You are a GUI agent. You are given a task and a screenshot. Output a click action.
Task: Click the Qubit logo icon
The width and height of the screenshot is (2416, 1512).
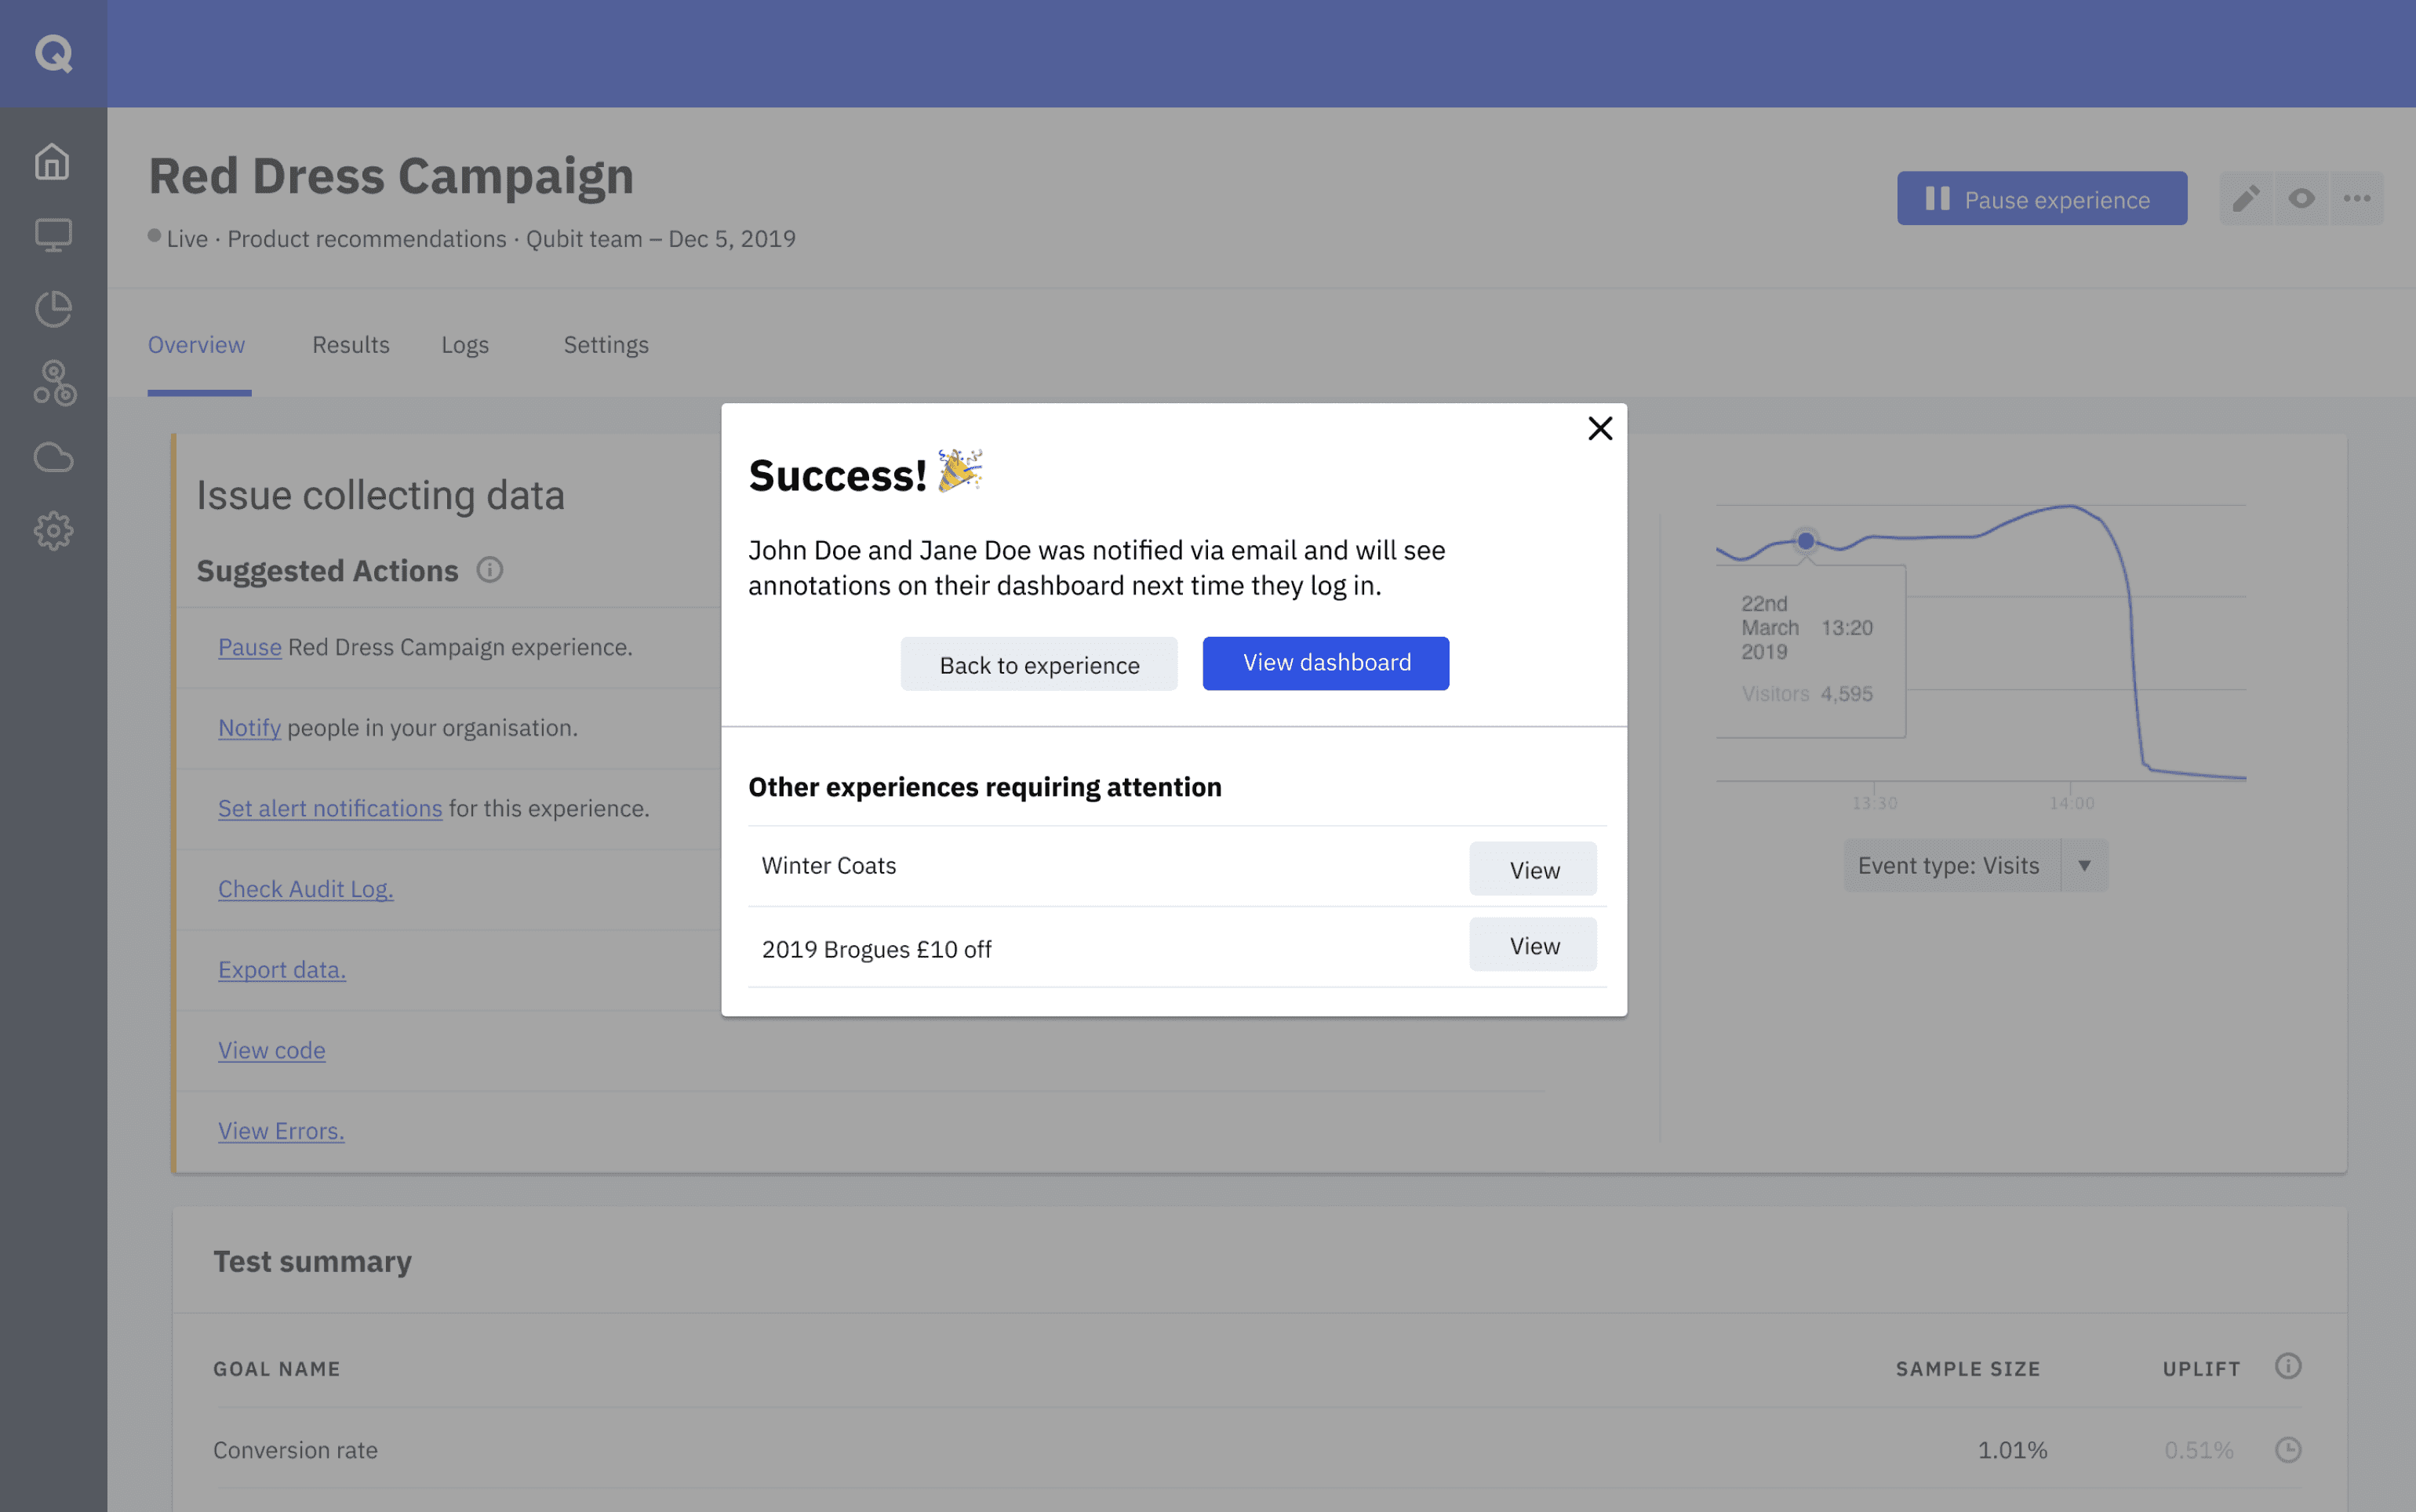[x=54, y=53]
